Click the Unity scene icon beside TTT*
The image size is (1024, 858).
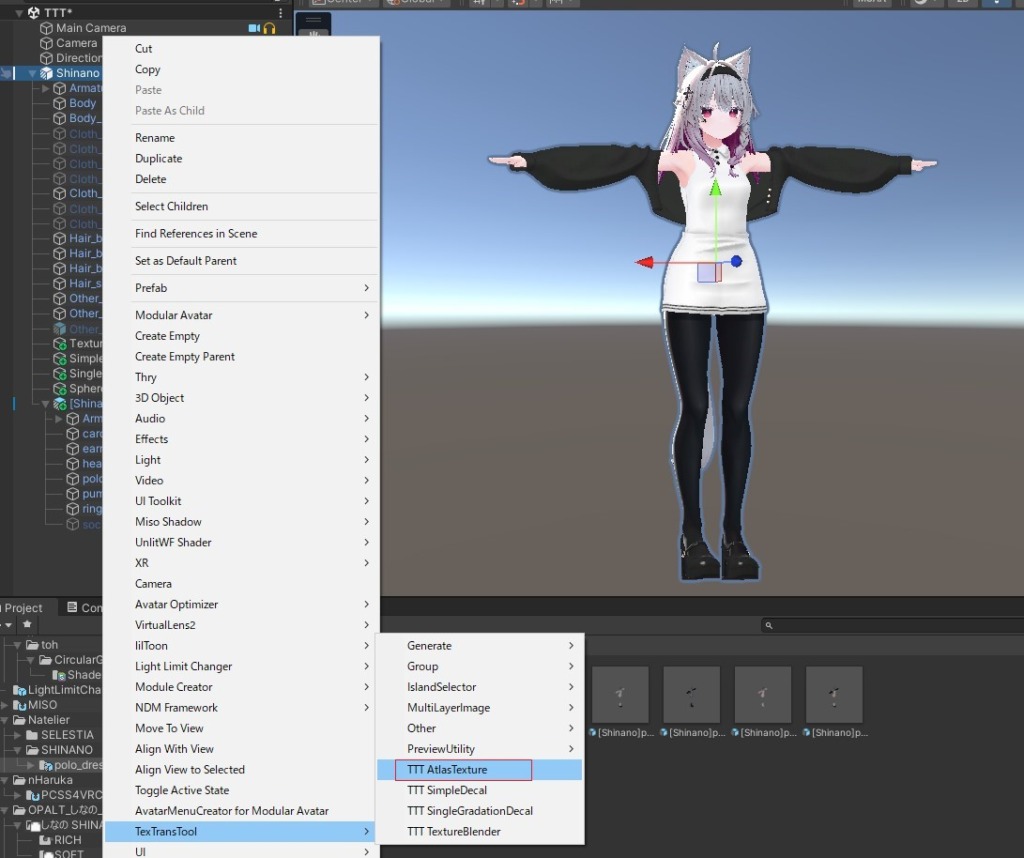[x=34, y=12]
